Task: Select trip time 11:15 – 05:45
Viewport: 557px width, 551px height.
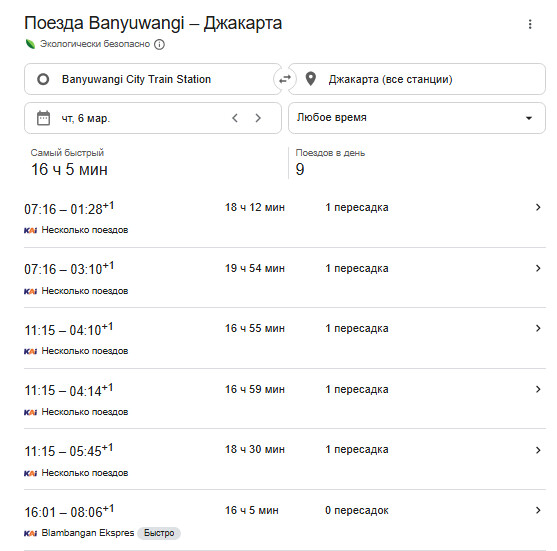Action: click(x=69, y=451)
